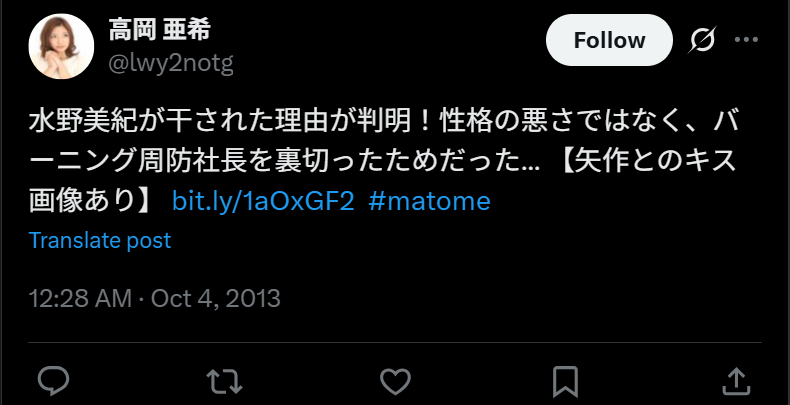Open the 高岡 亜希 display name profile
The image size is (790, 405).
(x=159, y=30)
